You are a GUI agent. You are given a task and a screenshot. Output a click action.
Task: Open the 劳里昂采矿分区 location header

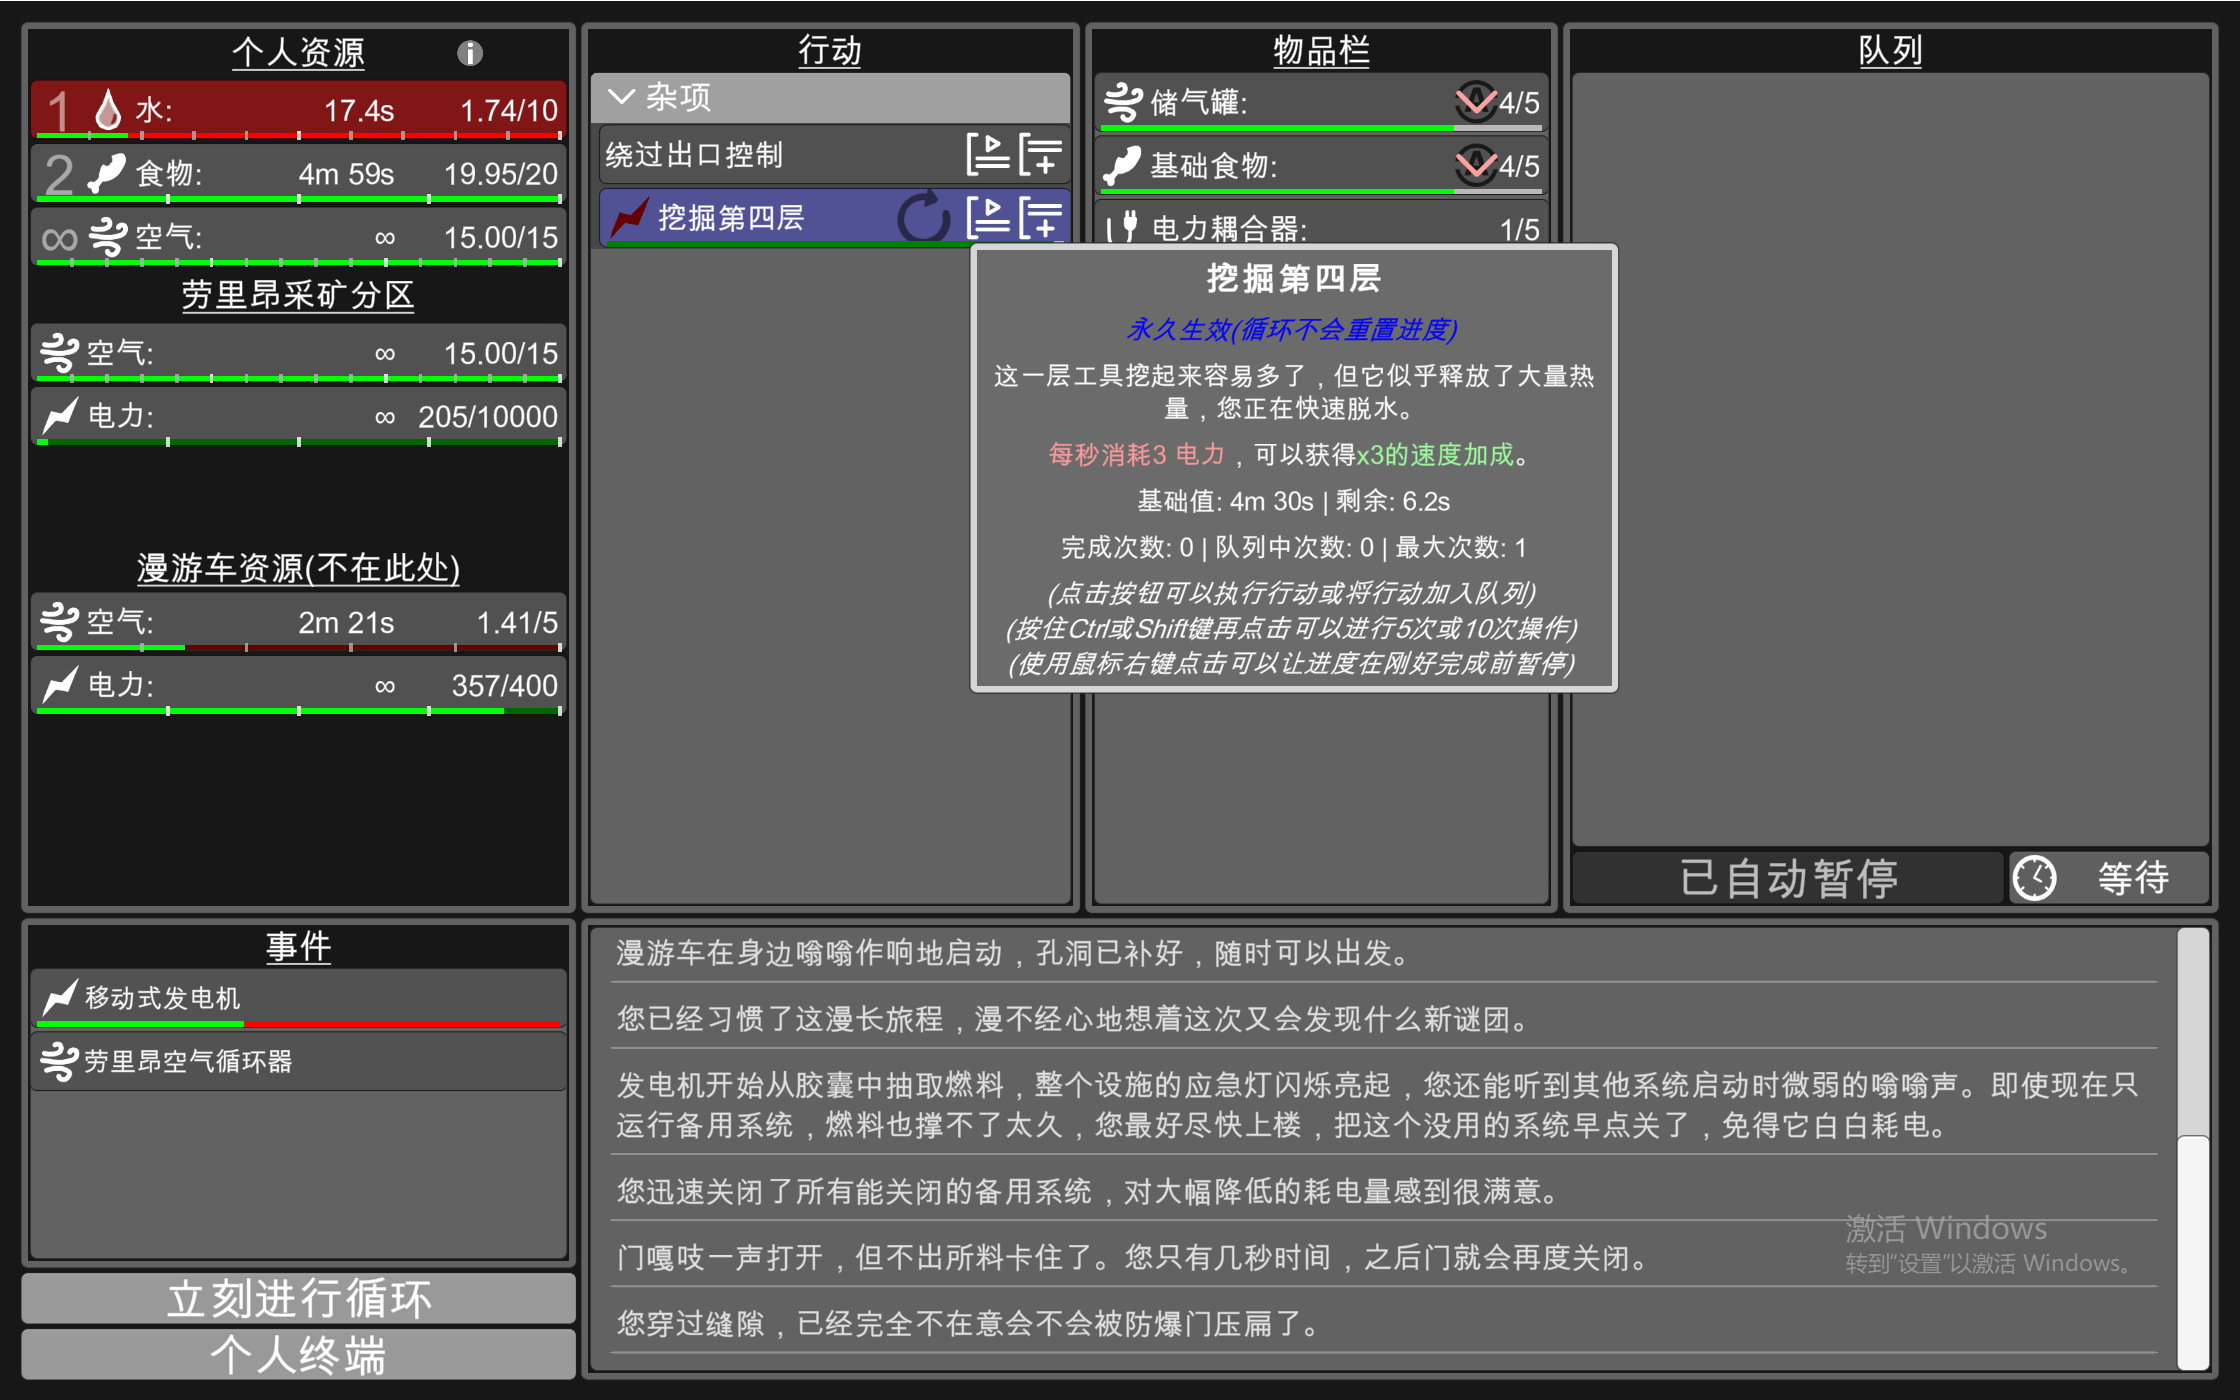(x=298, y=295)
